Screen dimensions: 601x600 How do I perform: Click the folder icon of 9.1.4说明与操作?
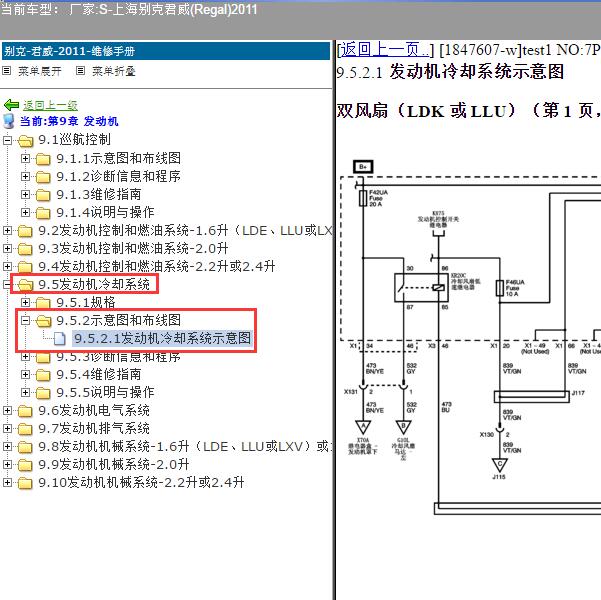(x=43, y=213)
